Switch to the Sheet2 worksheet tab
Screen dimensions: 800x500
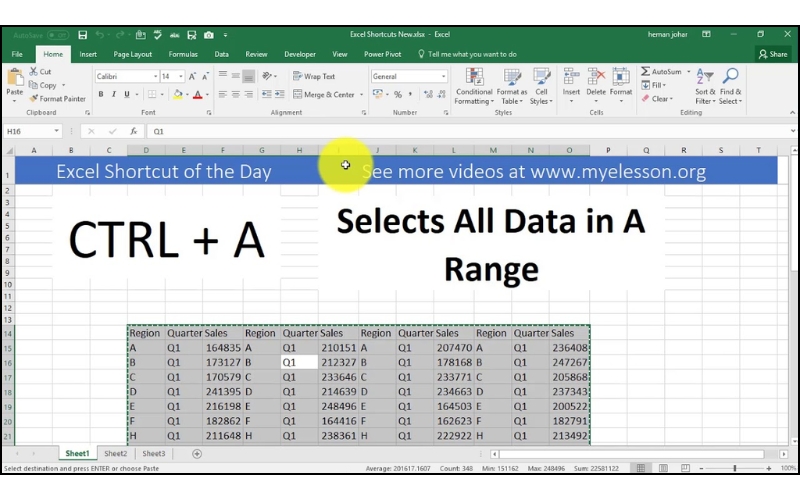pyautogui.click(x=116, y=454)
